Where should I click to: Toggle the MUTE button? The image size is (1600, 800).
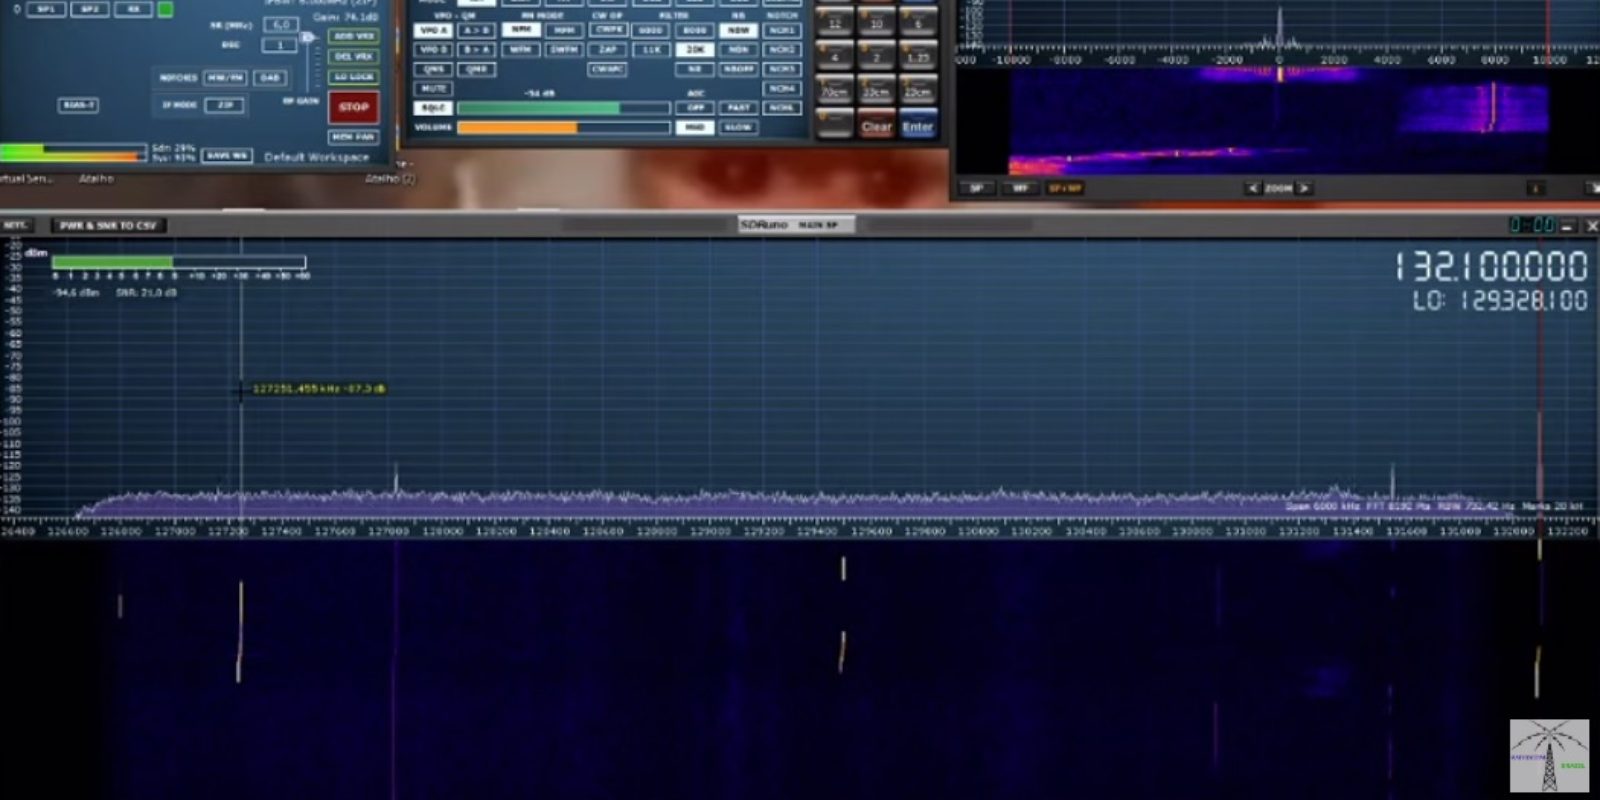coord(433,88)
